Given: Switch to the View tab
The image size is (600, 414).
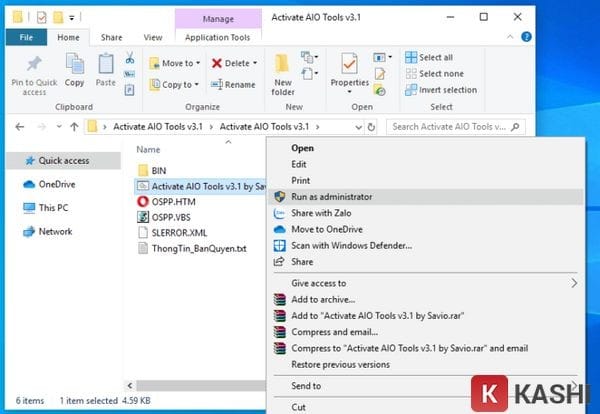Looking at the screenshot, I should pyautogui.click(x=153, y=37).
